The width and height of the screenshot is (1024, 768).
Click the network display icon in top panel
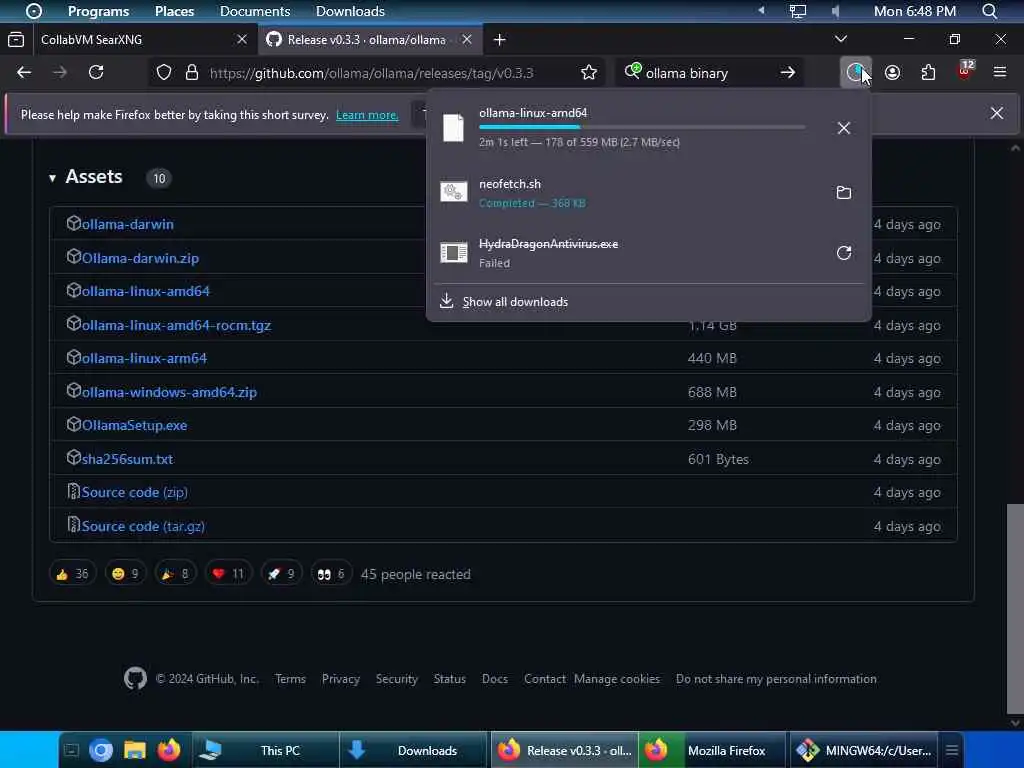[x=798, y=11]
